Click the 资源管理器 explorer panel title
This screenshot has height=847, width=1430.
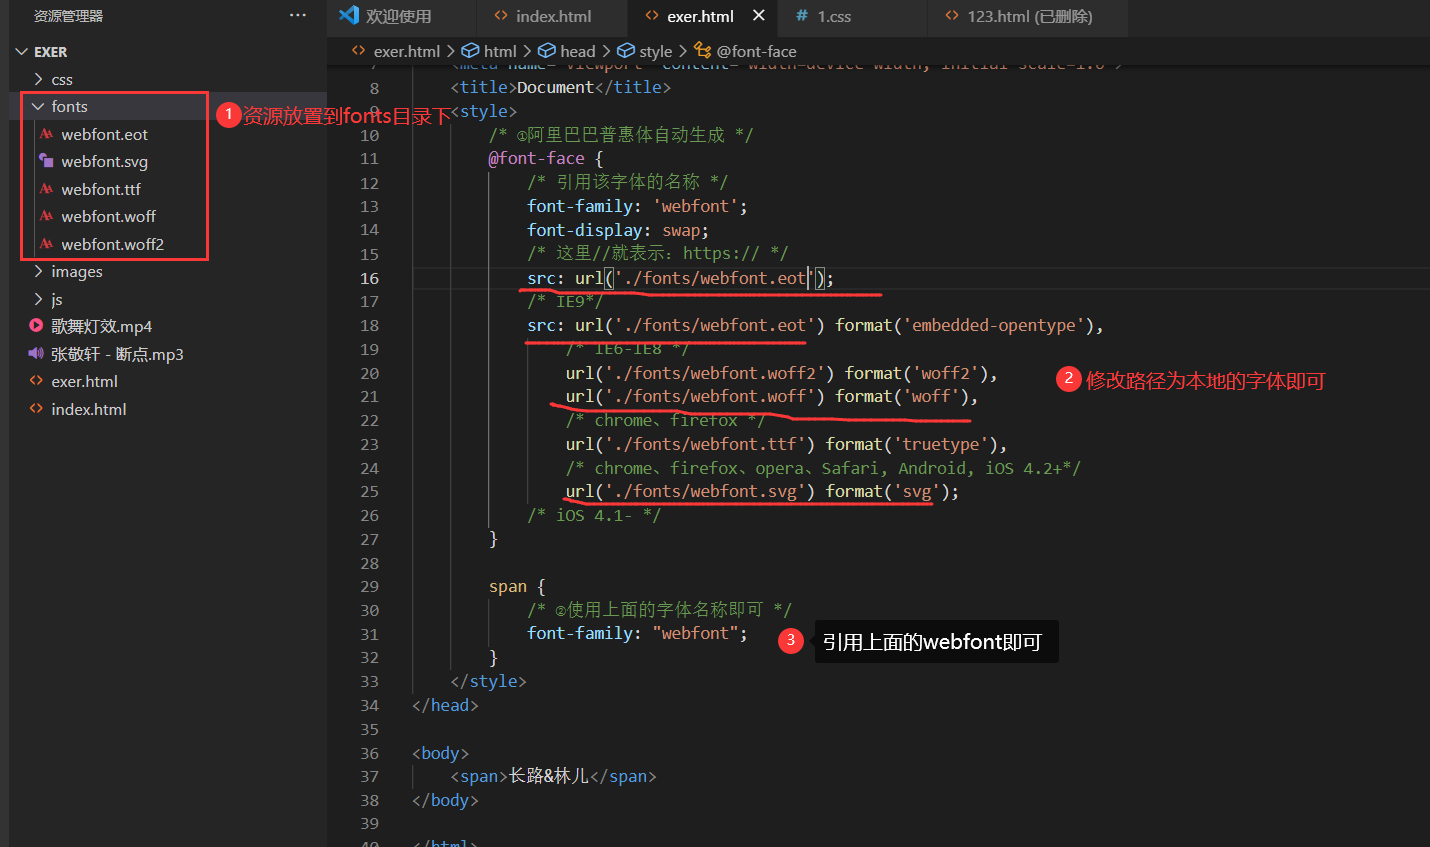68,16
